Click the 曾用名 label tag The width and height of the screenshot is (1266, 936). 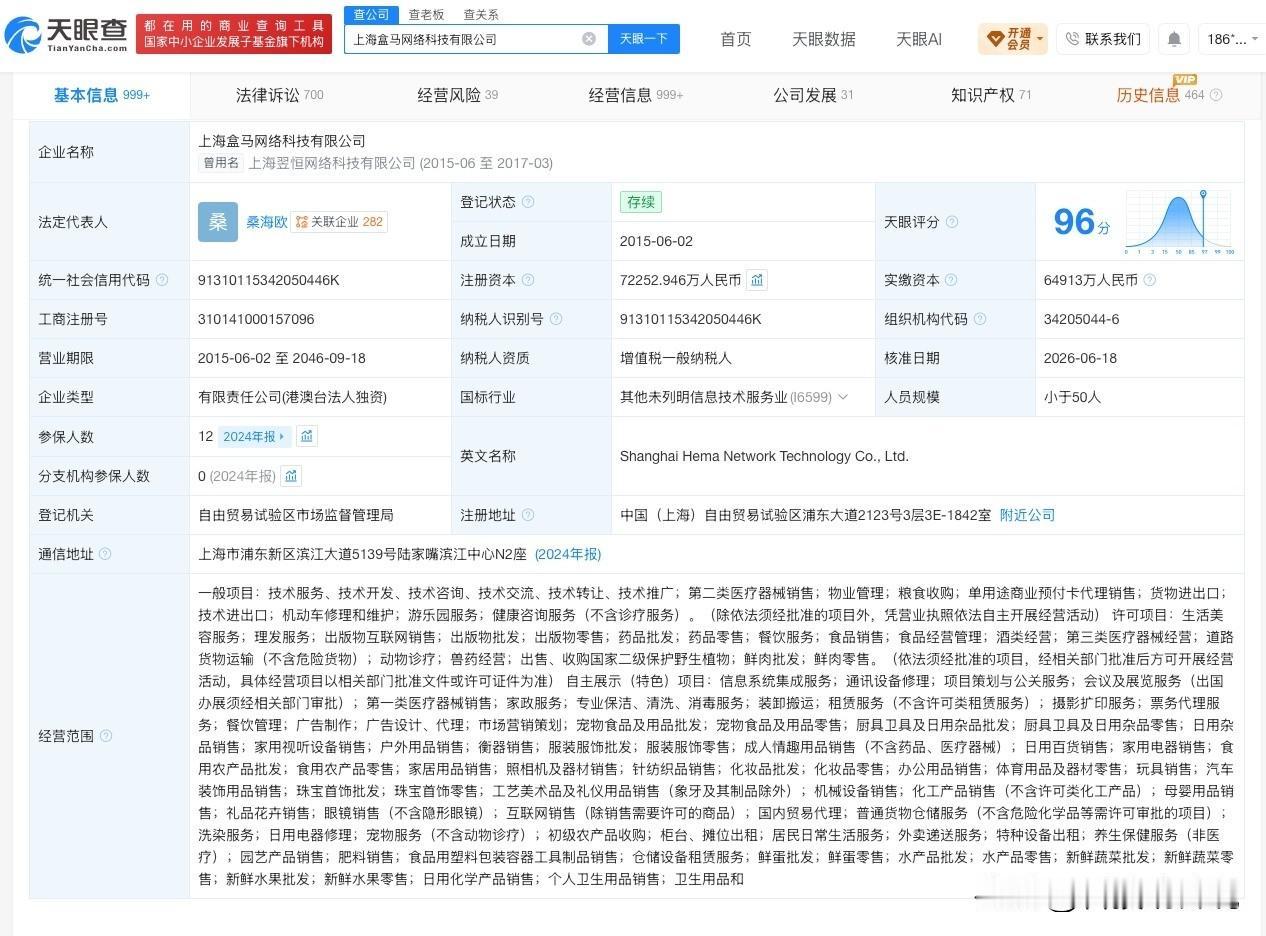click(x=220, y=163)
